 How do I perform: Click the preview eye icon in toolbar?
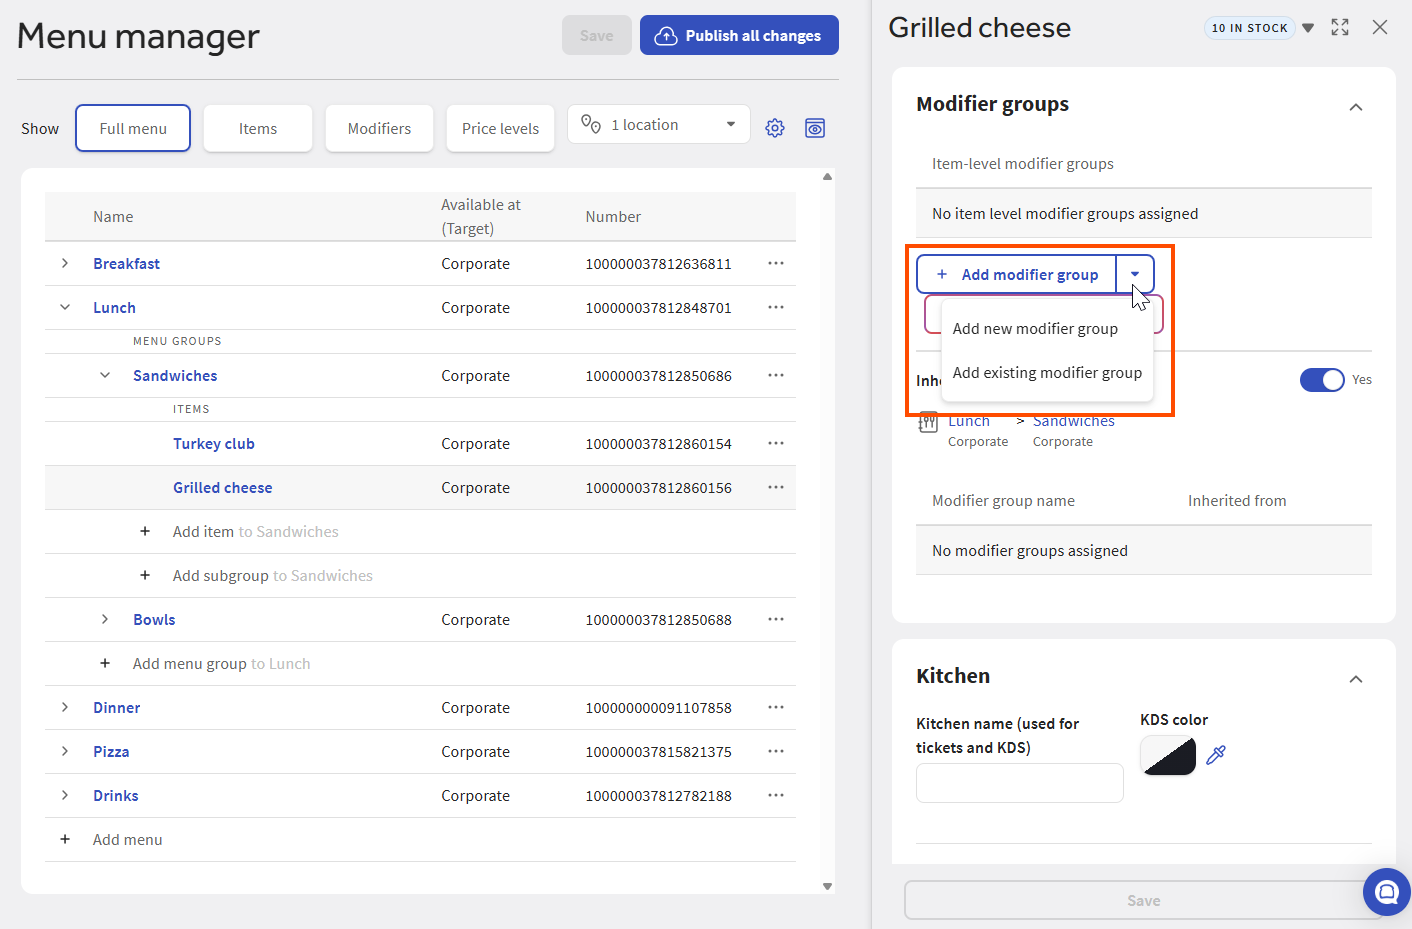pyautogui.click(x=815, y=128)
